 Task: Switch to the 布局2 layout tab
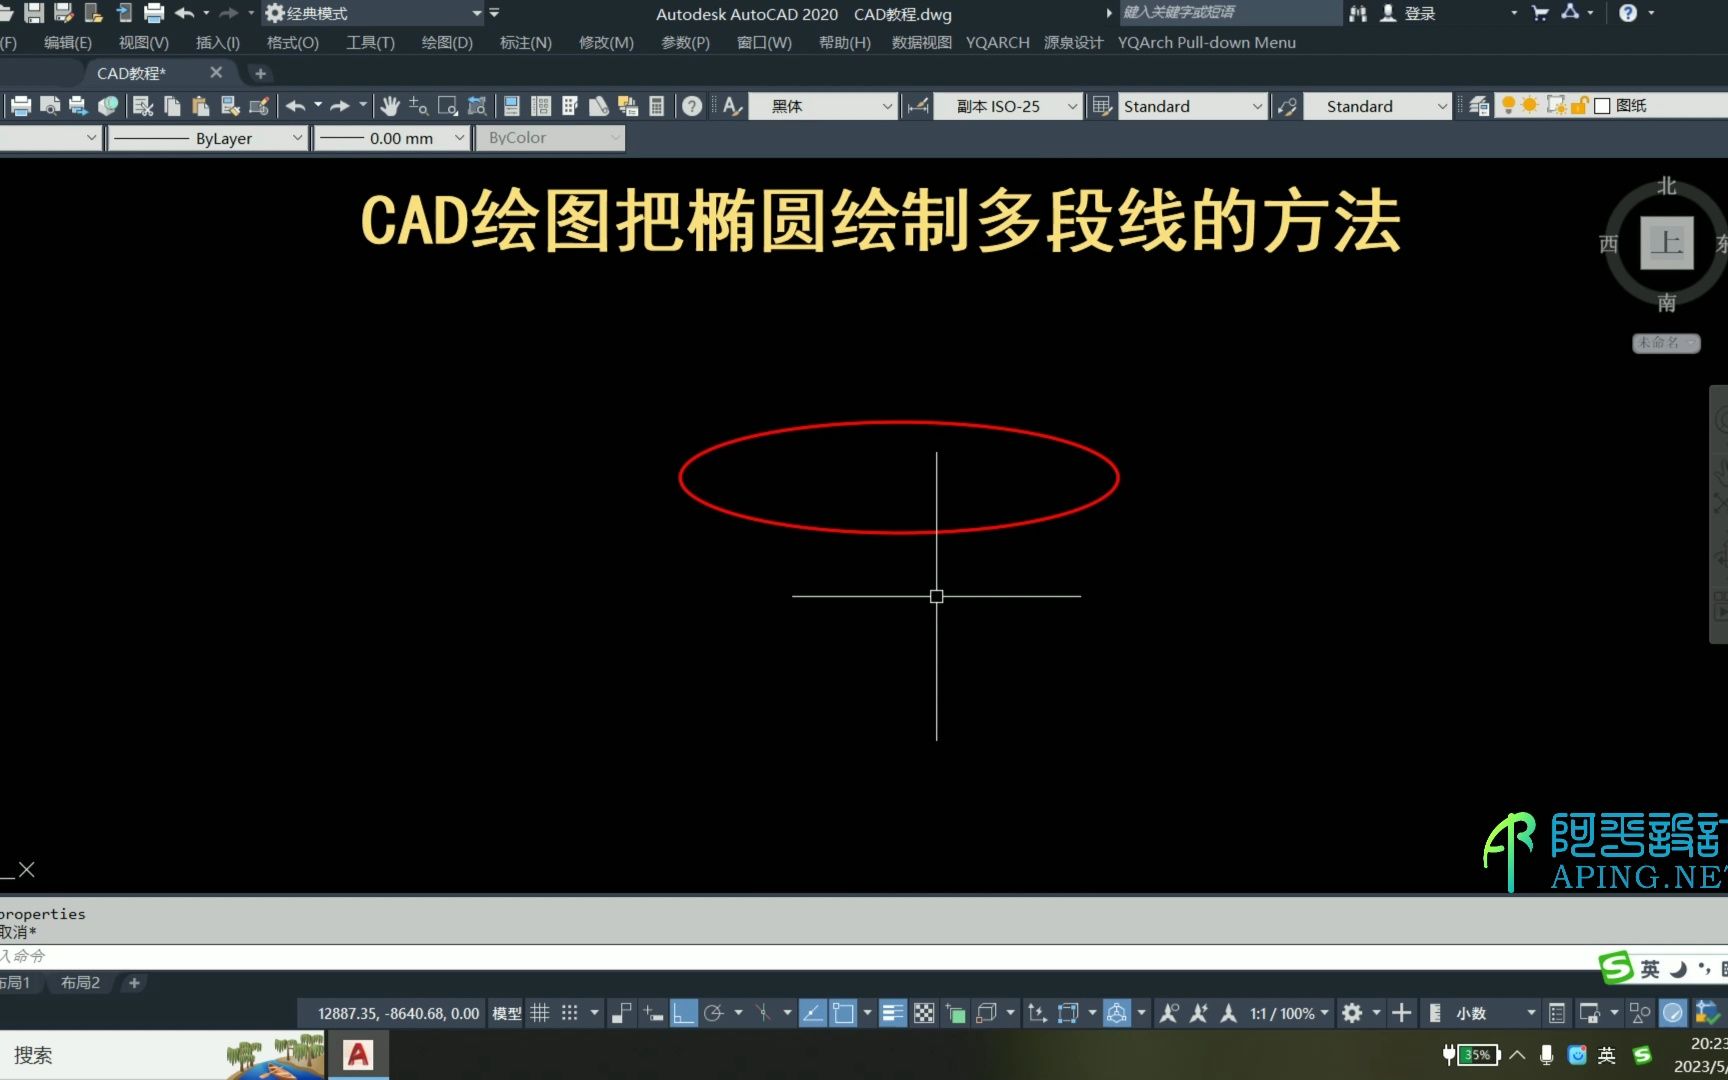(x=80, y=983)
